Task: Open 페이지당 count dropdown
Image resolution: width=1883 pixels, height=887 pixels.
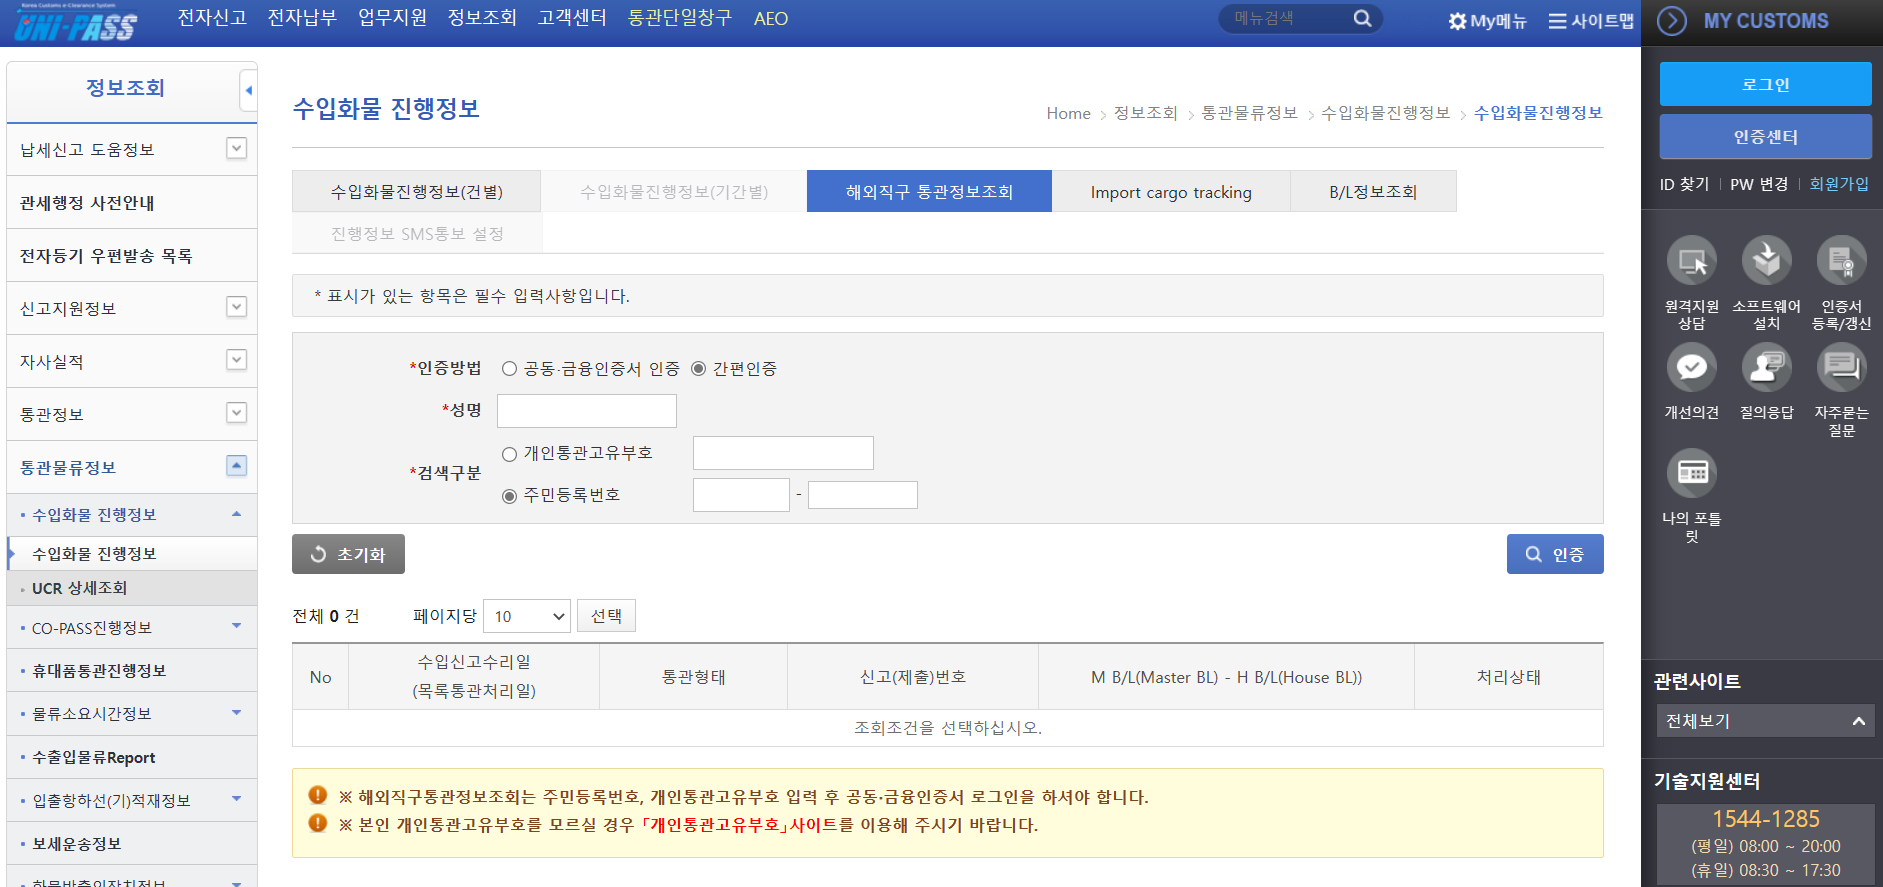Action: [x=527, y=616]
